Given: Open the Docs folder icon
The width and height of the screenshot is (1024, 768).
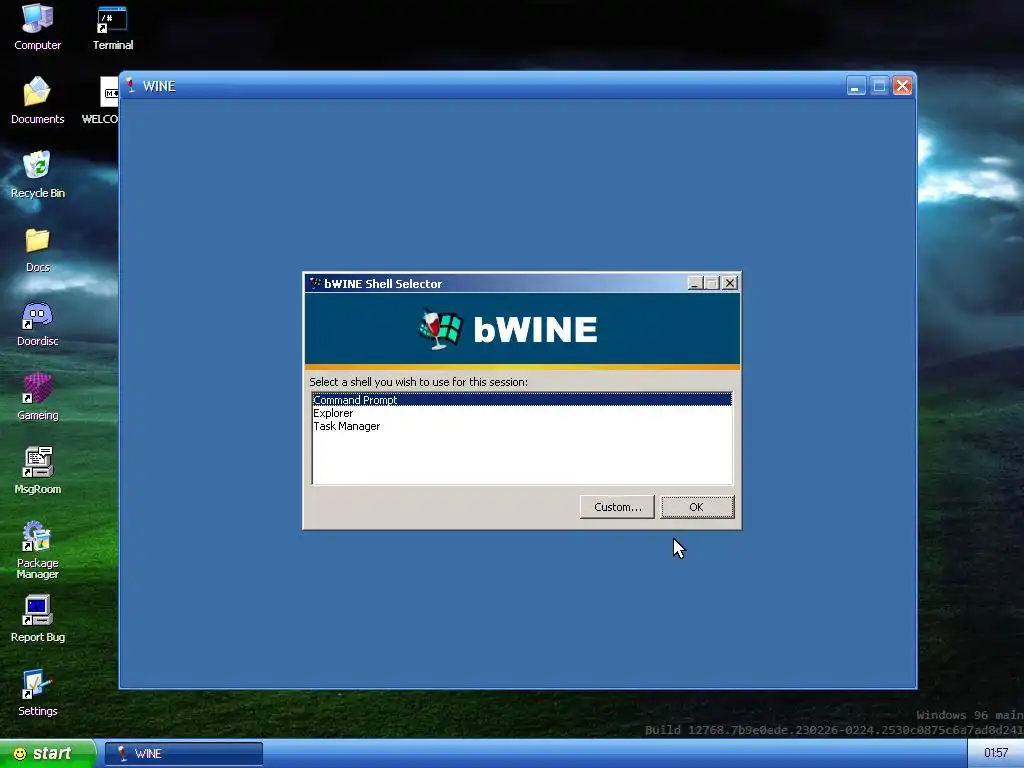Looking at the screenshot, I should pyautogui.click(x=37, y=249).
